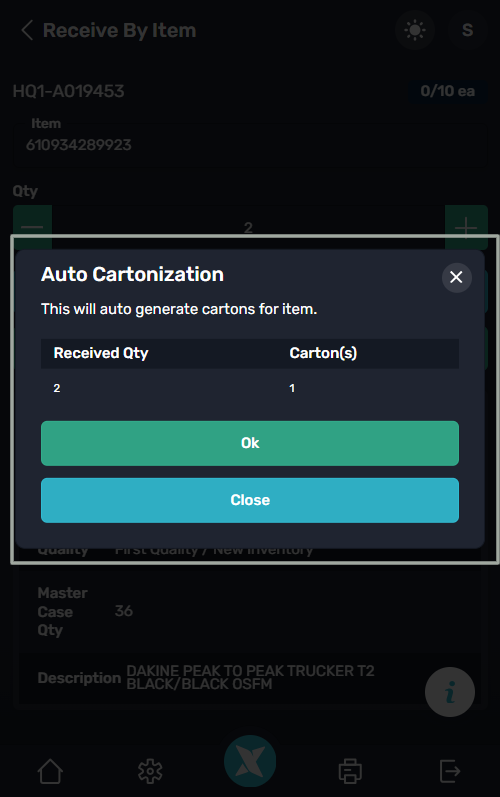Open the printer icon in bottom bar
Viewport: 500px width, 797px height.
click(350, 771)
